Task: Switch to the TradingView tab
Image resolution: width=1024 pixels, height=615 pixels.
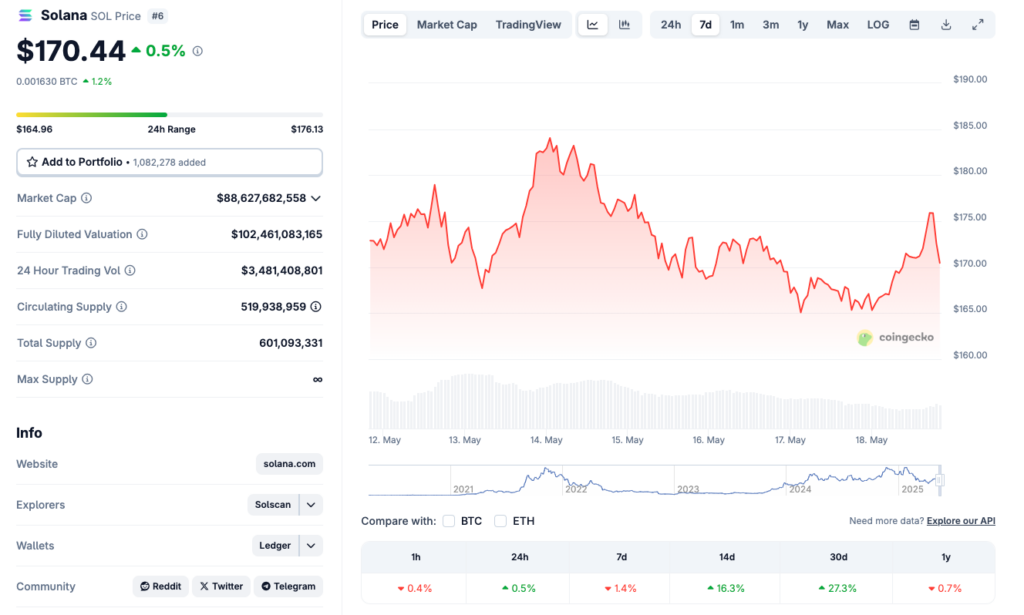Action: [x=528, y=25]
